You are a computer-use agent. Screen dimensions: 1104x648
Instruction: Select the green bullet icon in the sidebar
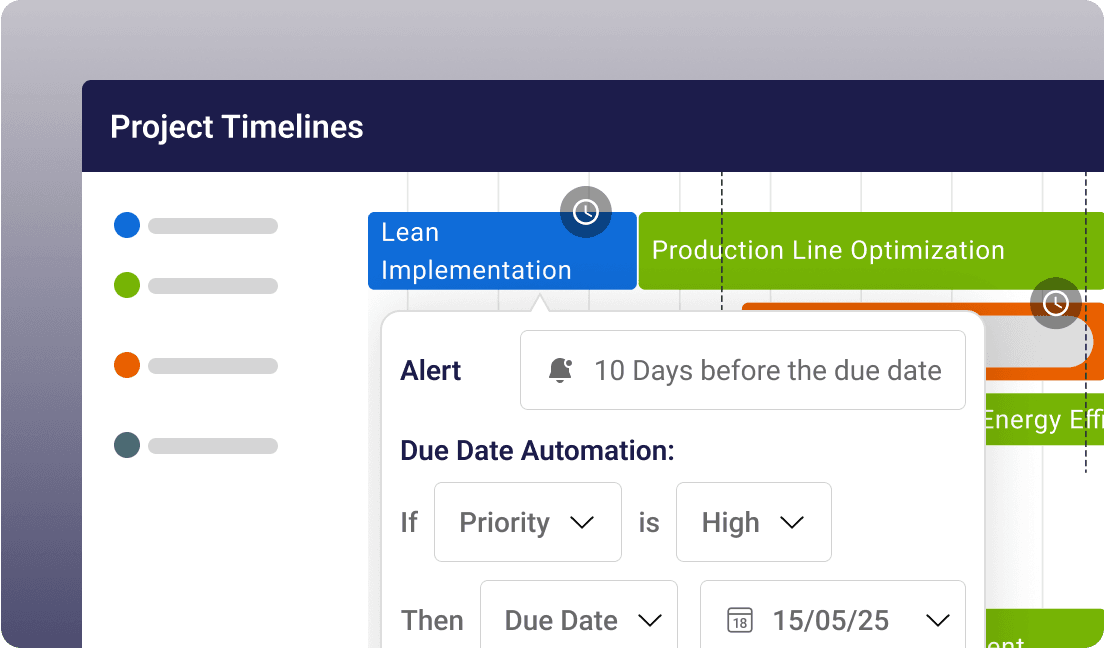(127, 285)
